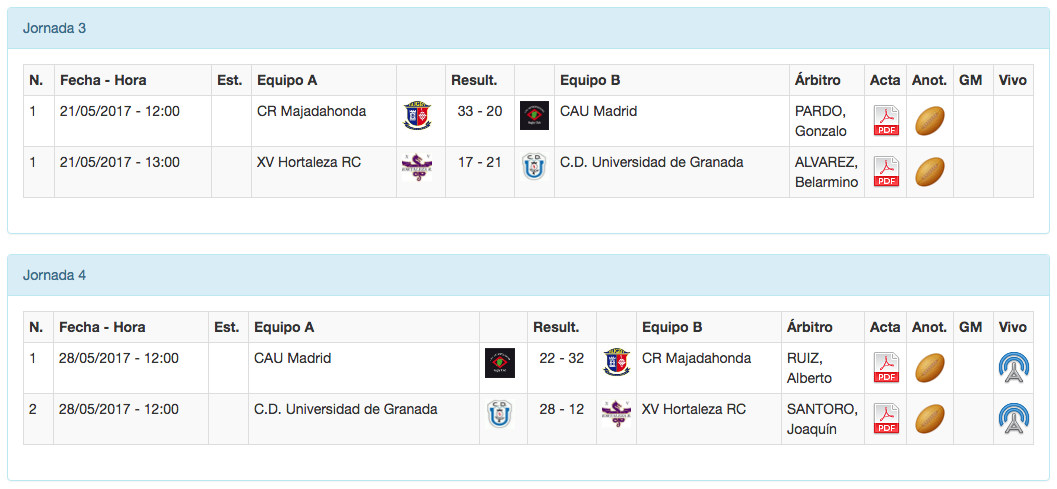Click rugby ball annotations for PARDO's match
The width and height of the screenshot is (1057, 489).
[x=930, y=121]
